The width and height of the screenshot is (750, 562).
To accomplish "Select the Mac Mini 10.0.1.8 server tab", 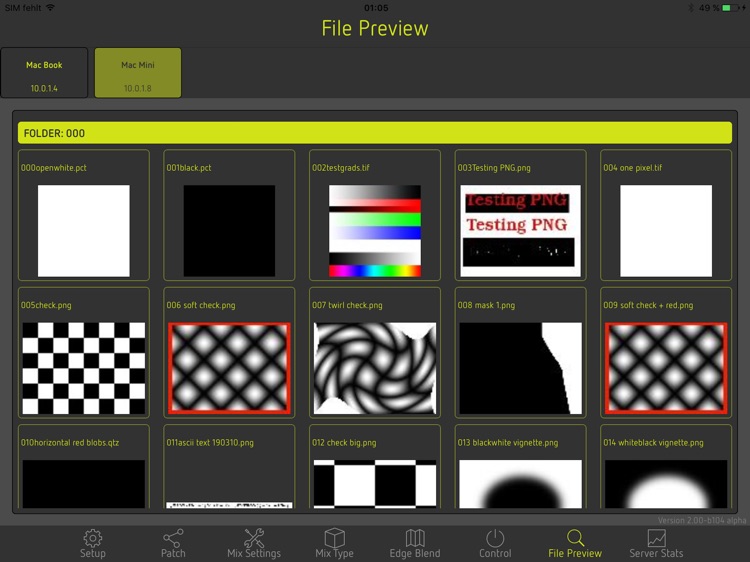I will 138,73.
